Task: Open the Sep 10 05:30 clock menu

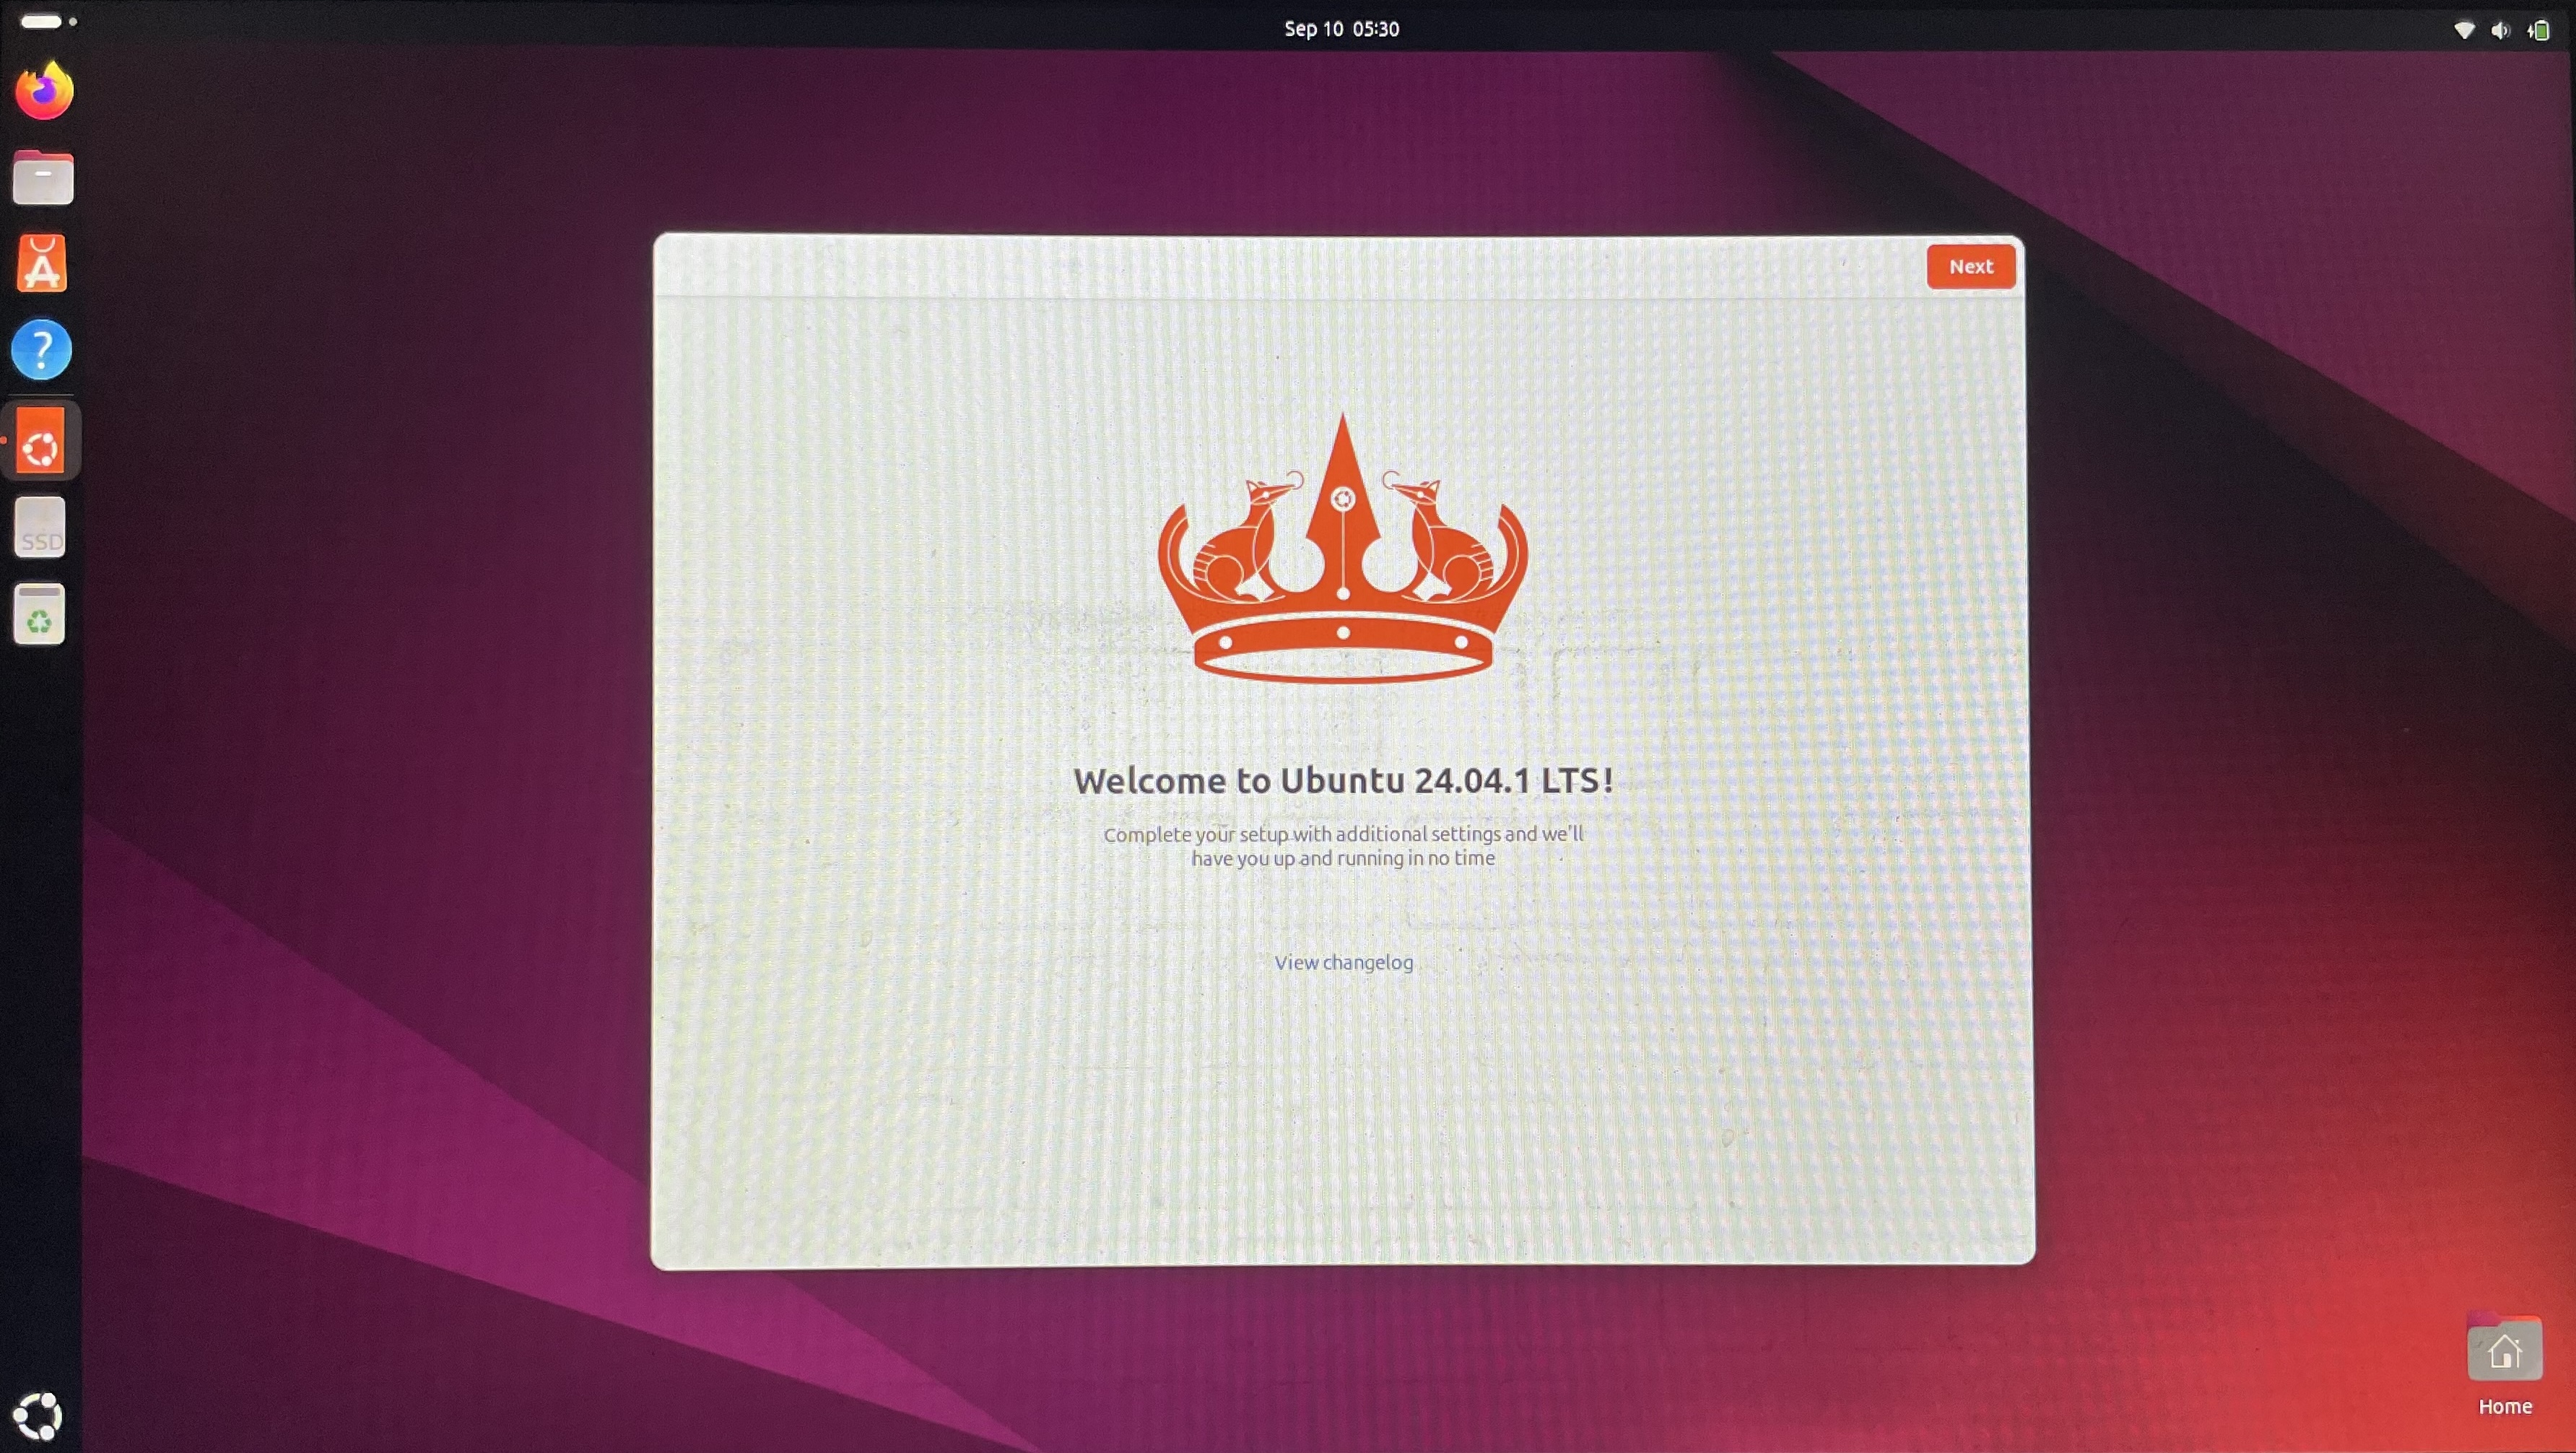Action: (x=1341, y=29)
